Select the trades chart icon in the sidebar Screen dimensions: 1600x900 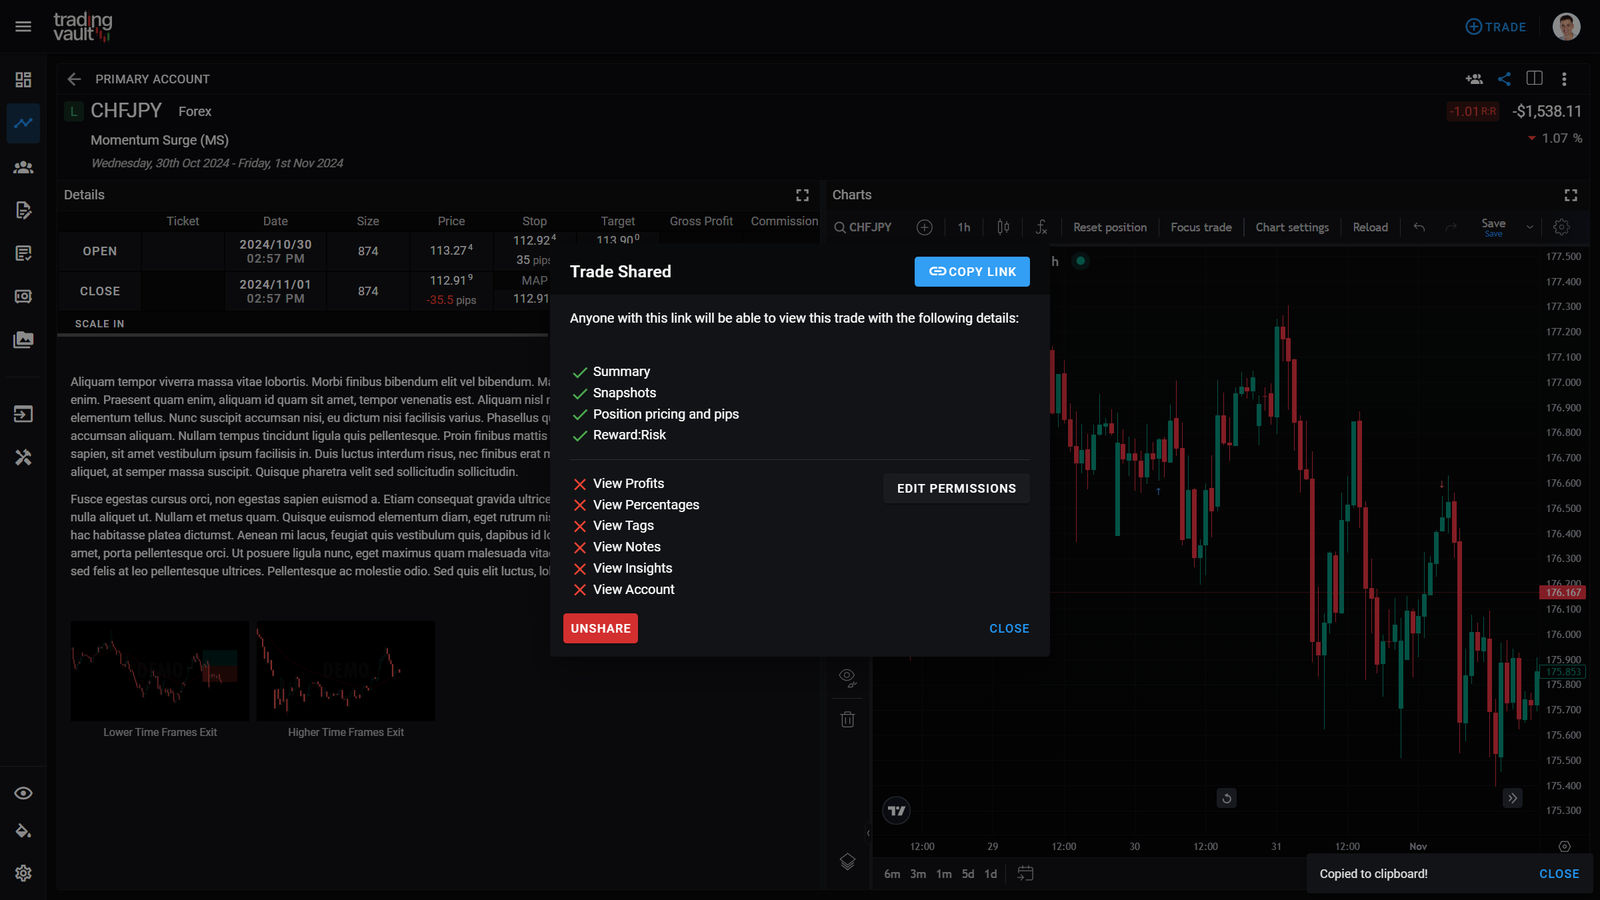coord(23,123)
